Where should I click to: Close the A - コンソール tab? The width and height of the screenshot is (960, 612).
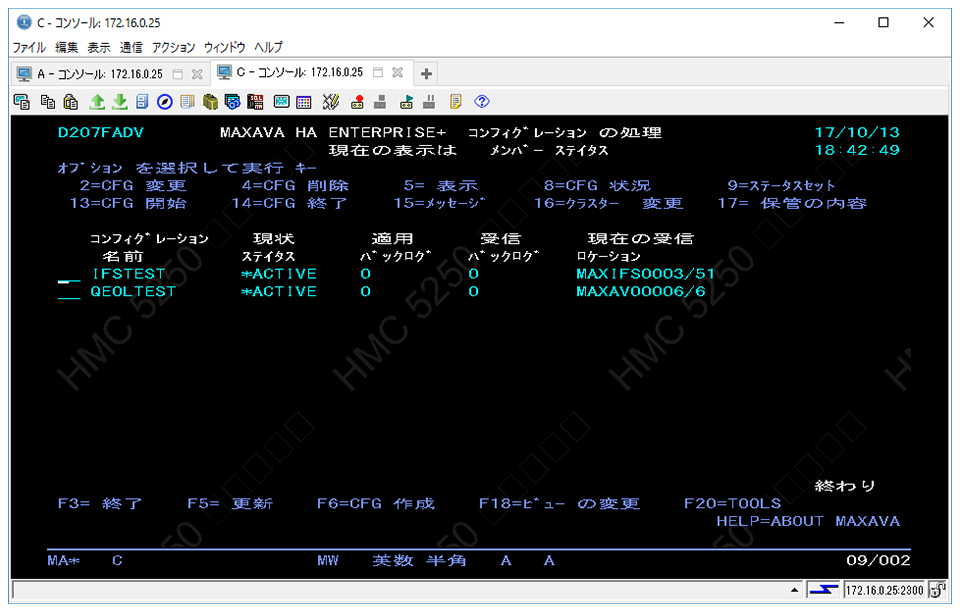[x=197, y=74]
